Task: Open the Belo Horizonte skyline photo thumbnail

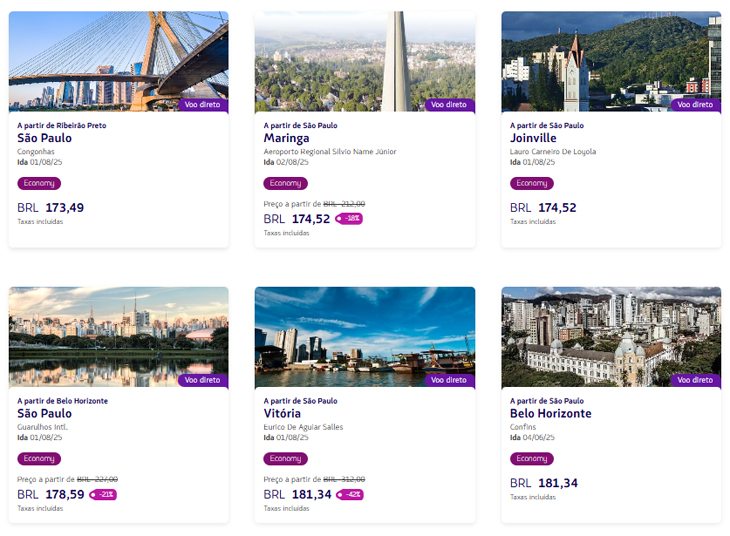Action: pyautogui.click(x=611, y=337)
